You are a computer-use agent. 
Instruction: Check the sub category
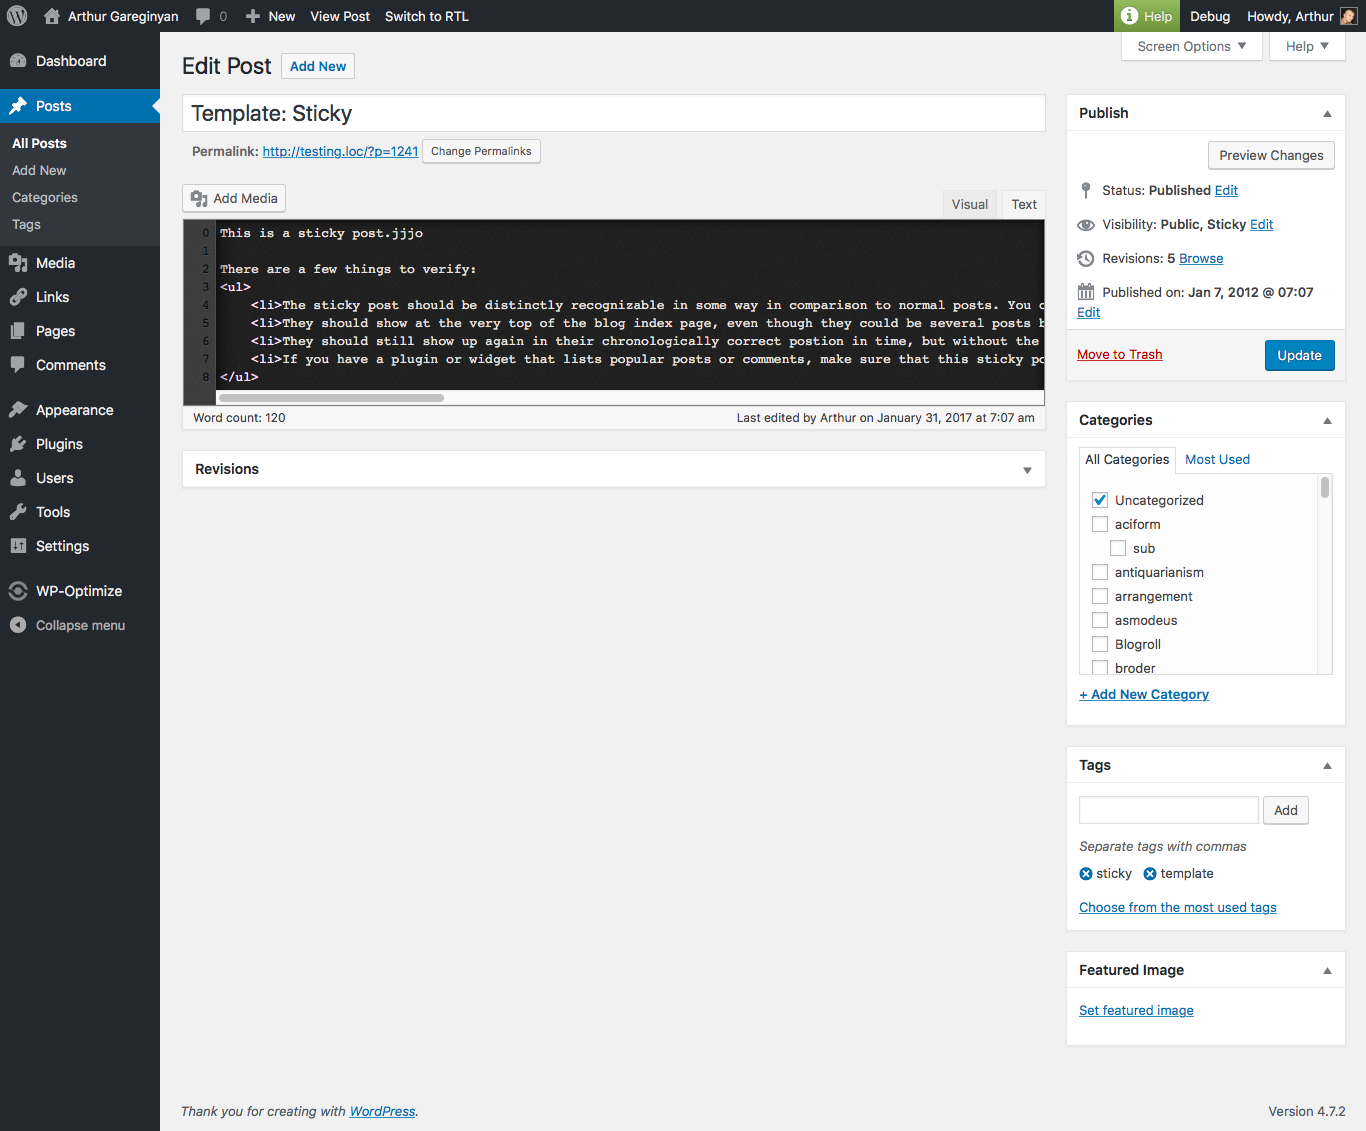coord(1118,548)
